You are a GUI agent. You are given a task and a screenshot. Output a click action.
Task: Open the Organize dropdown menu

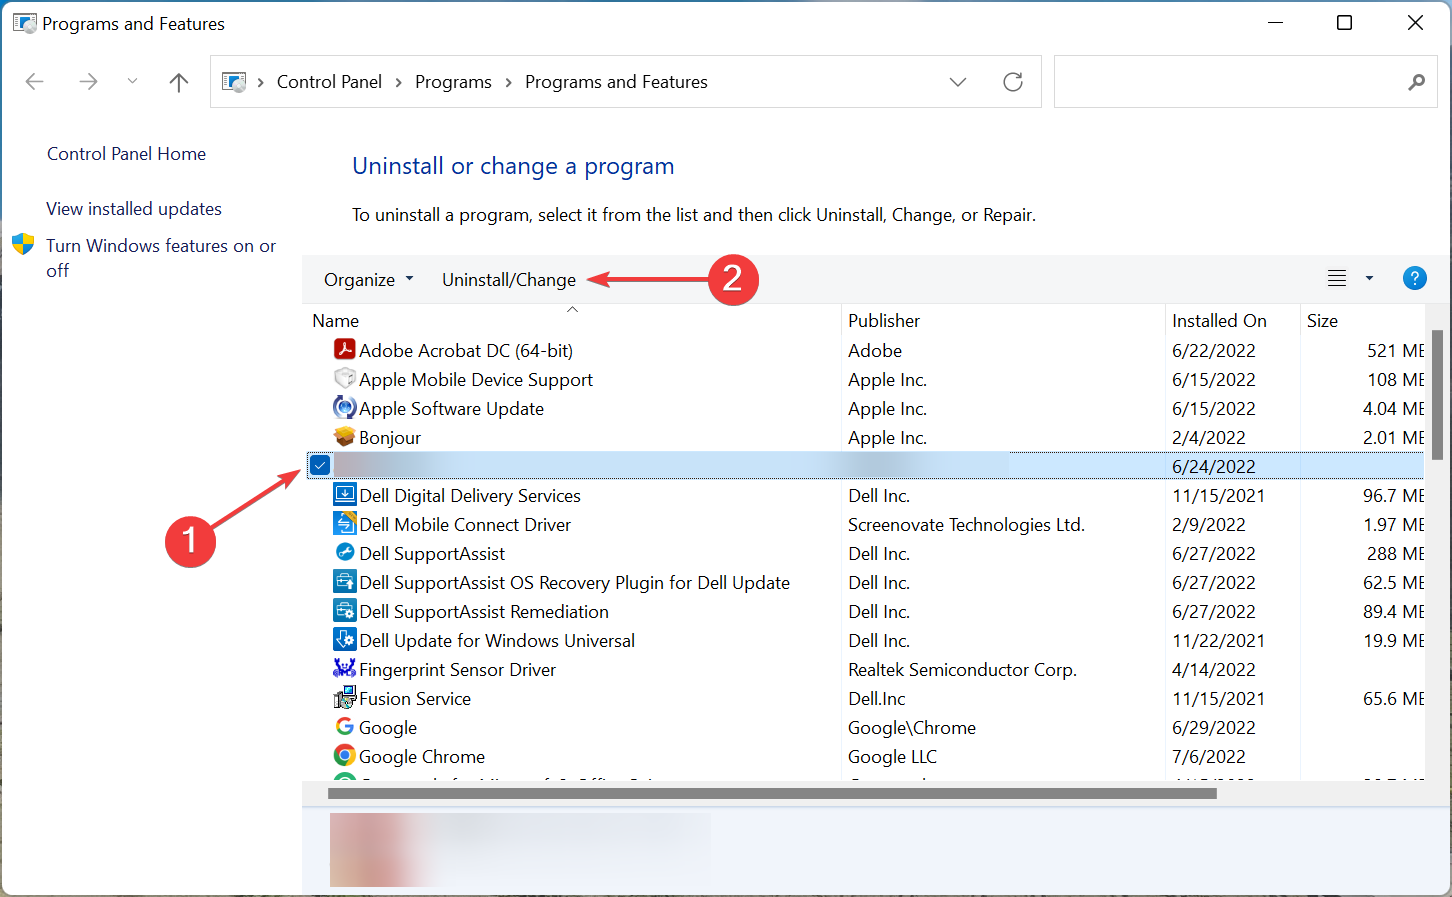tap(368, 280)
